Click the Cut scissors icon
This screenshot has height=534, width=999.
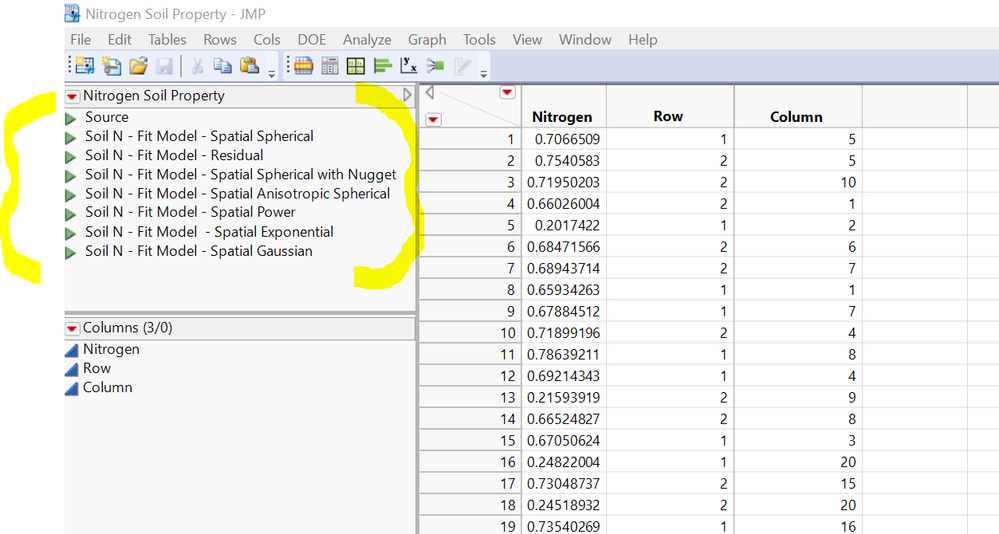coord(197,66)
